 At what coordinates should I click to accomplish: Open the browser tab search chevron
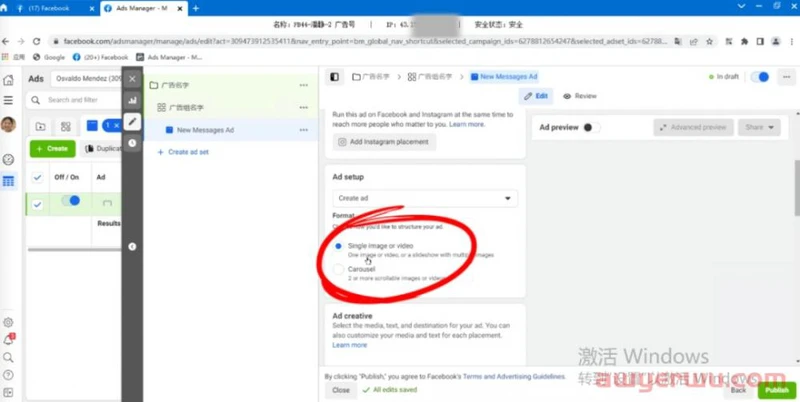(x=742, y=6)
